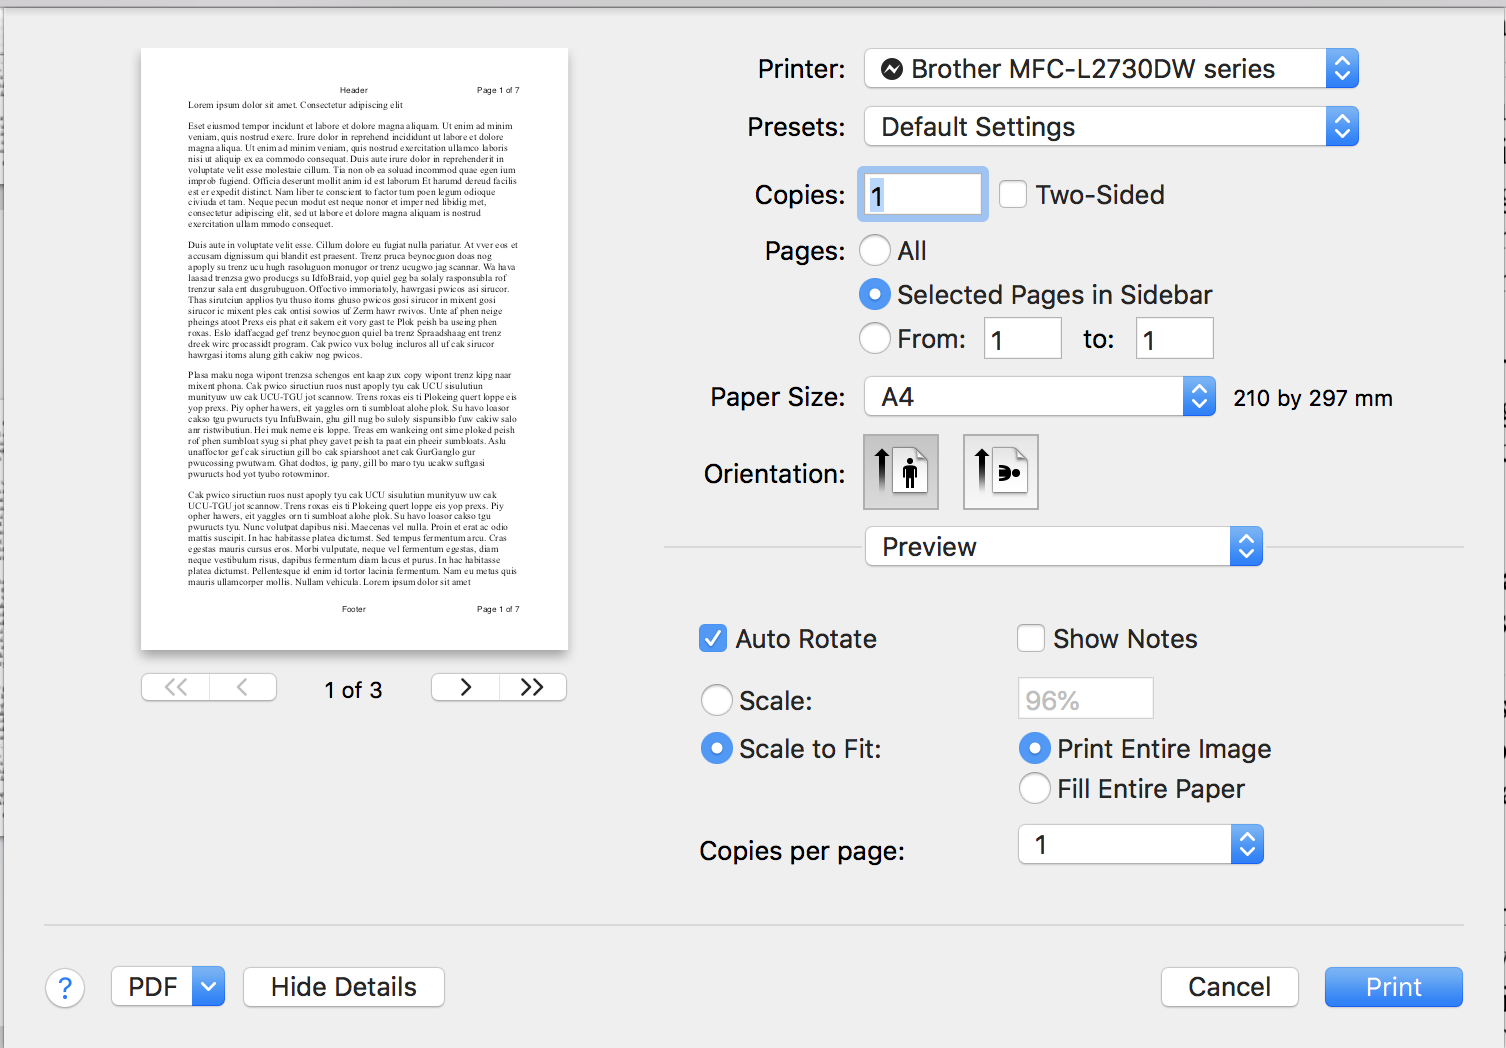
Task: Select portrait orientation icon
Action: tap(901, 472)
